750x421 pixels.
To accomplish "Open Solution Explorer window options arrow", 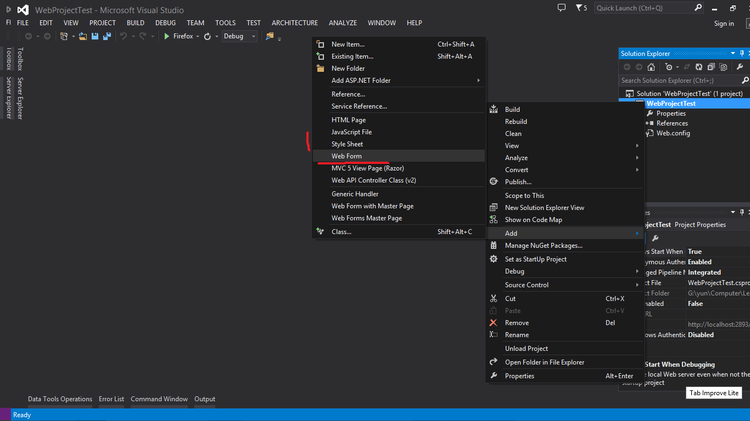I will click(733, 54).
